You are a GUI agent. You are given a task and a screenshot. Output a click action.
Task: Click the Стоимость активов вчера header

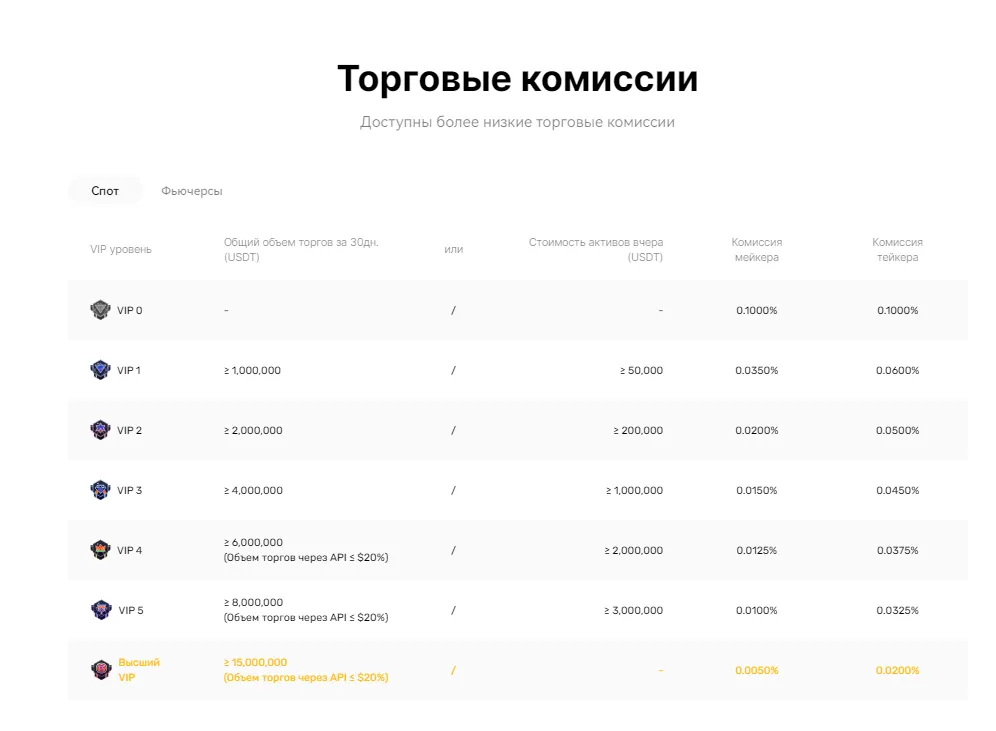pos(596,250)
